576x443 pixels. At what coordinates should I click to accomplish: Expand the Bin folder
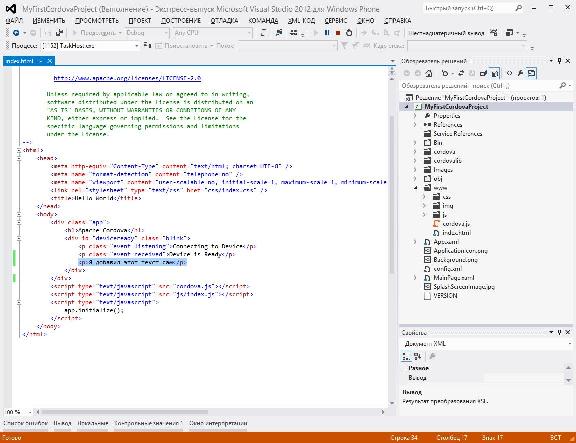click(415, 143)
